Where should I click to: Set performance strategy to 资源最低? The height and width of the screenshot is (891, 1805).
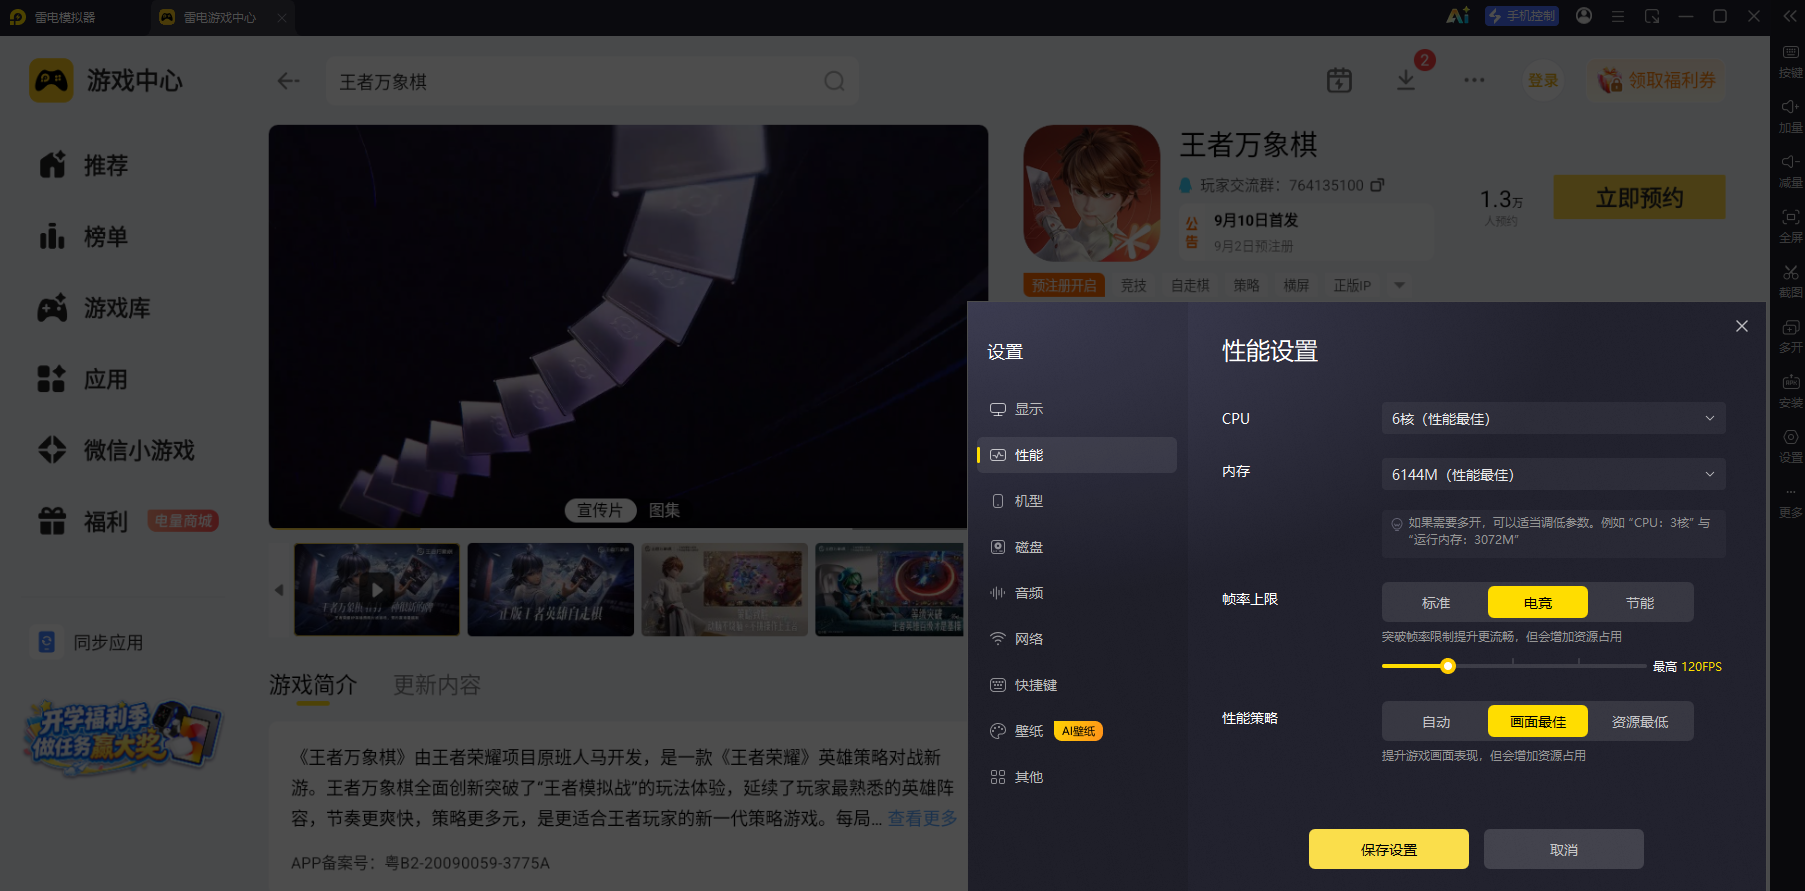(1640, 722)
